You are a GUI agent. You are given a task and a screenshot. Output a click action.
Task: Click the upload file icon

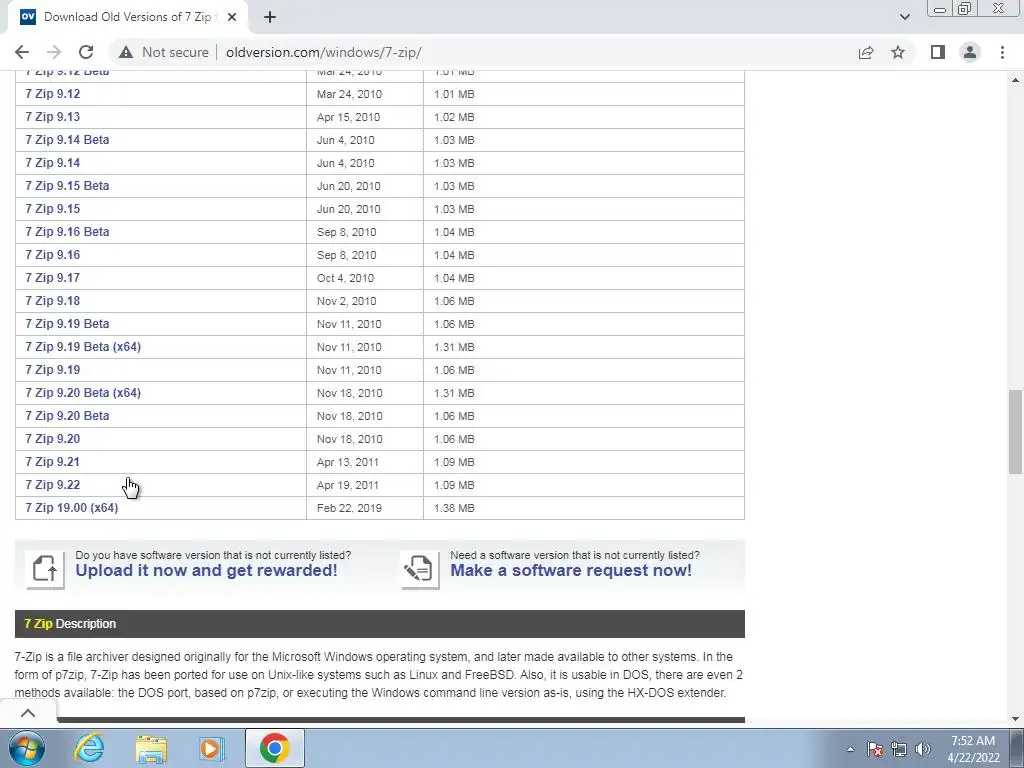pyautogui.click(x=45, y=569)
